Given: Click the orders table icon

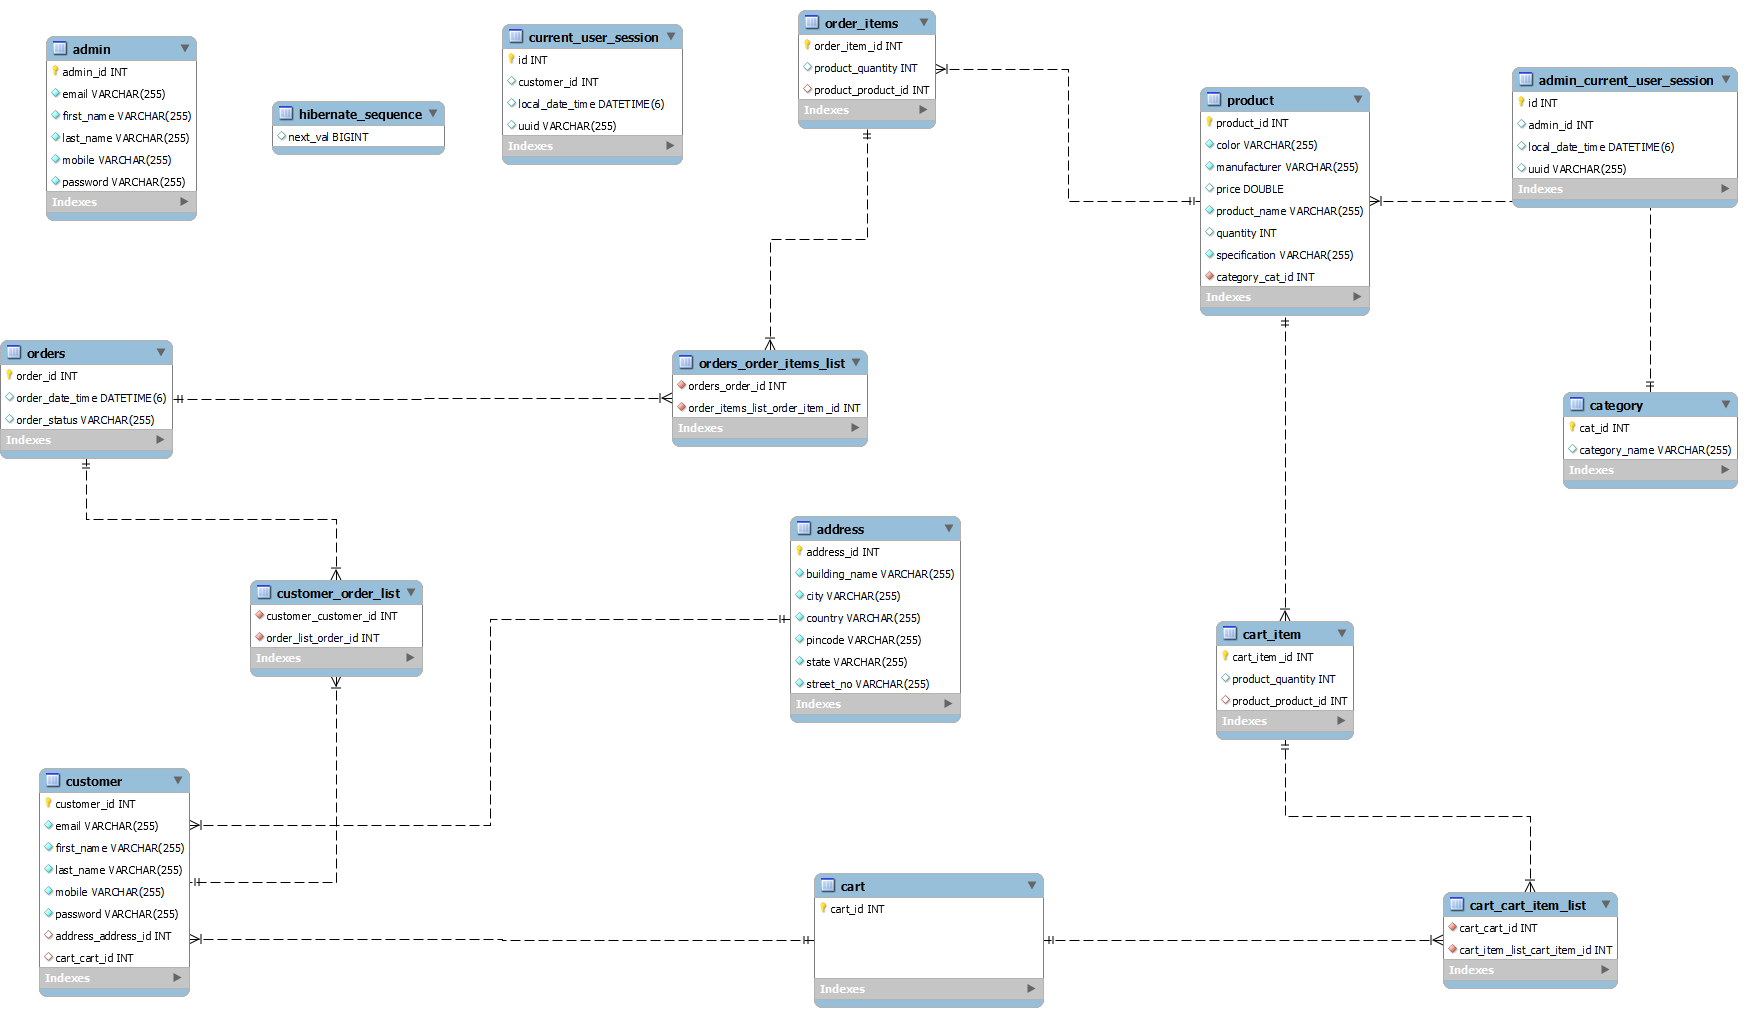Looking at the screenshot, I should (14, 352).
